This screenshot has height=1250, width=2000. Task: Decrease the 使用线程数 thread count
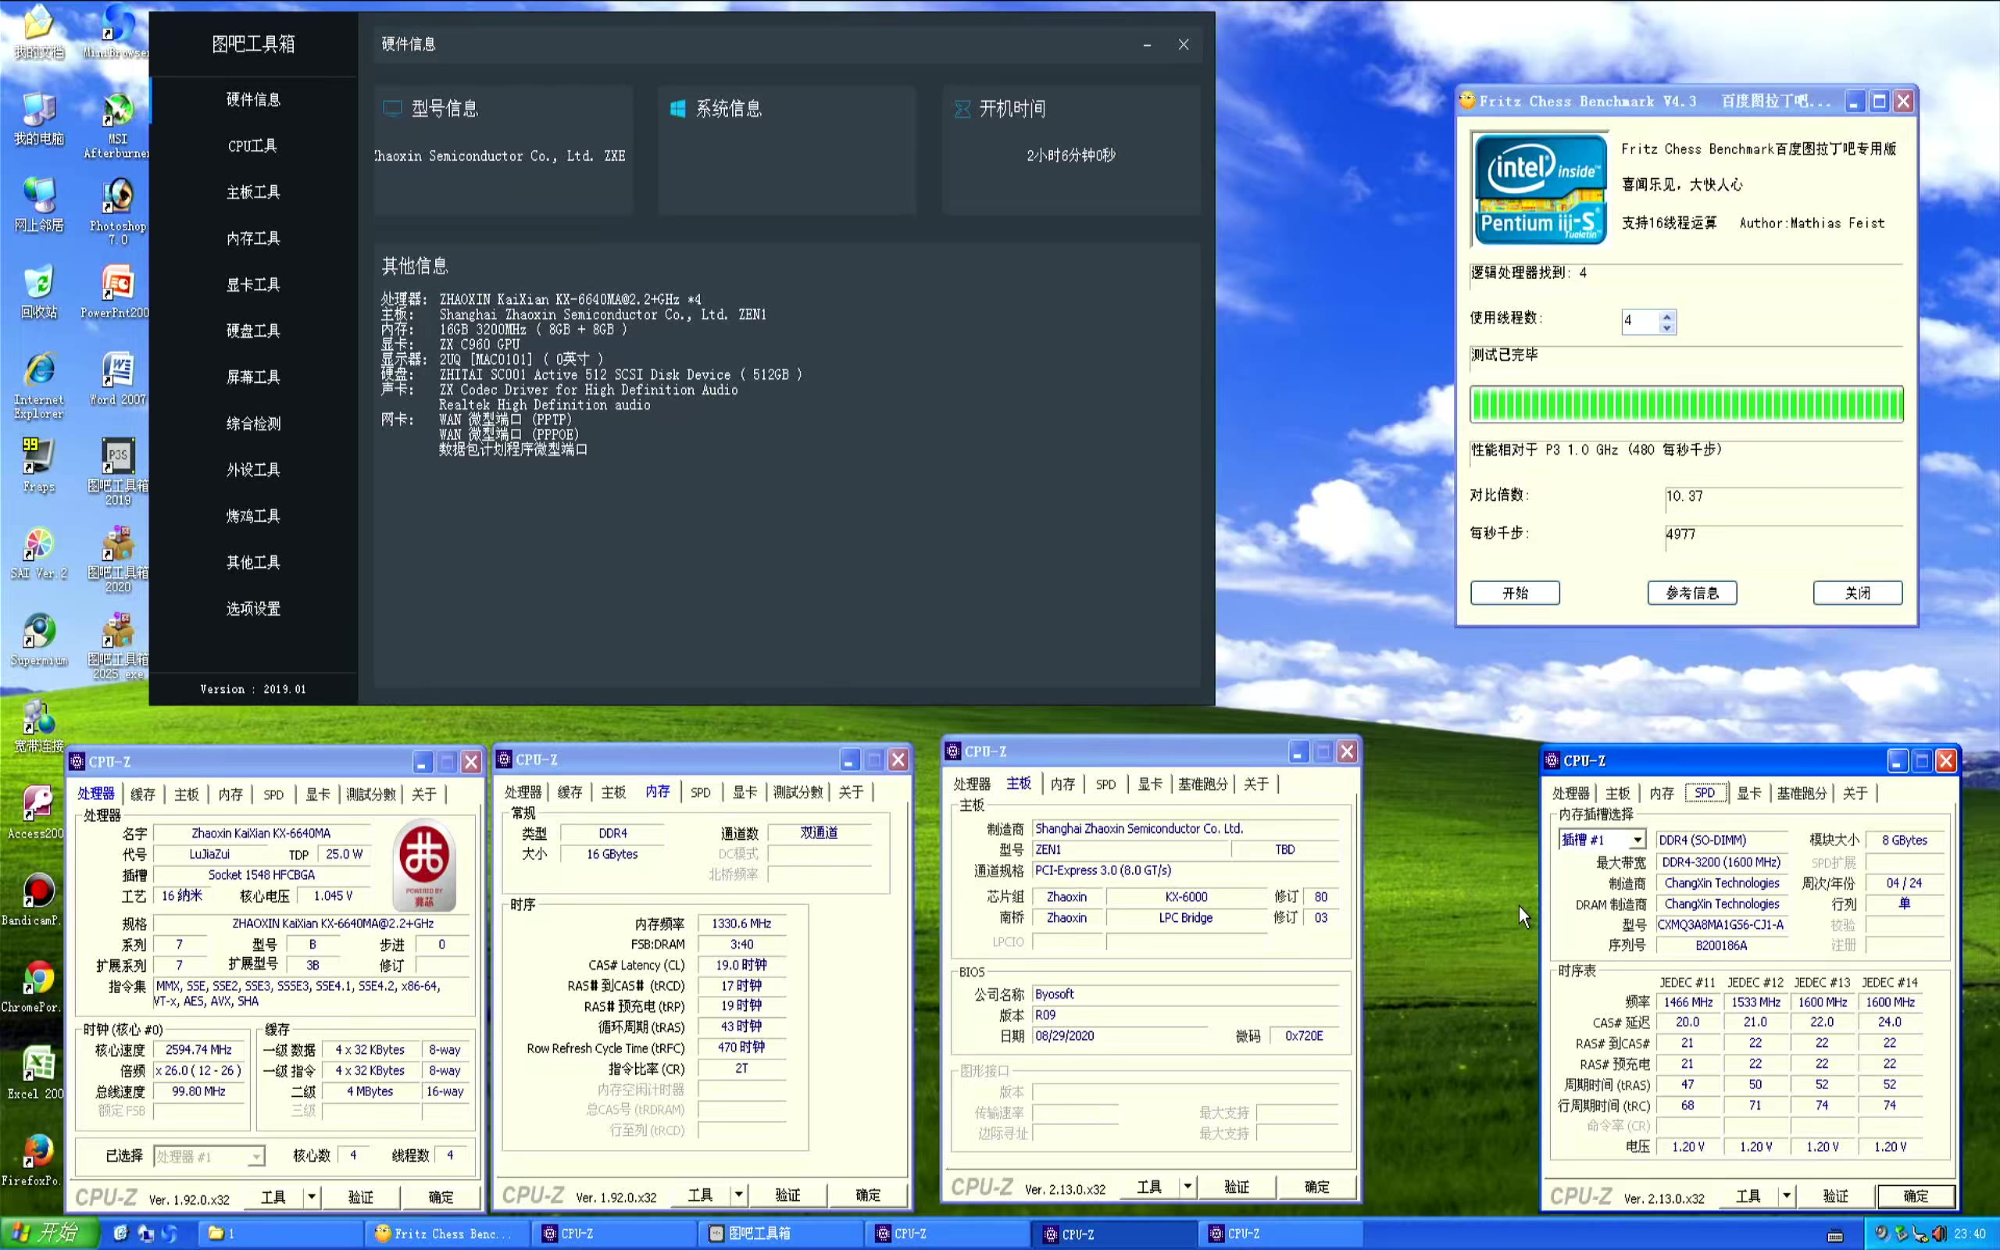pyautogui.click(x=1666, y=327)
